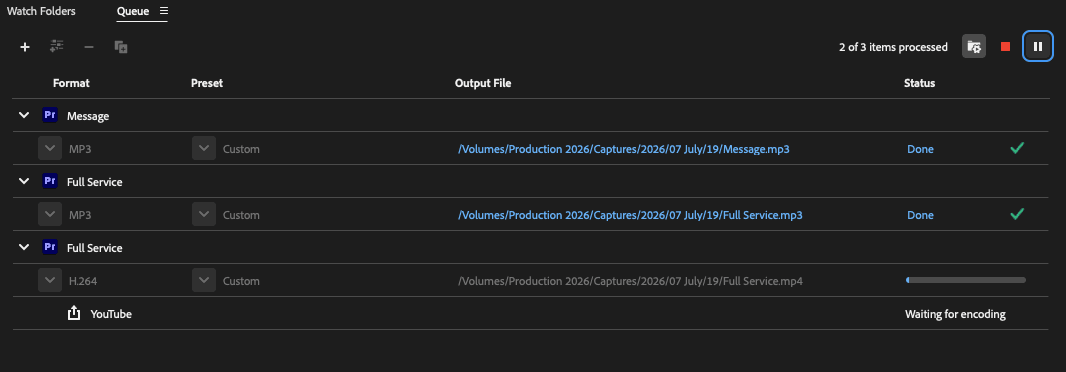
Task: Collapse Full Service group containing H.264 output
Action: 24,248
